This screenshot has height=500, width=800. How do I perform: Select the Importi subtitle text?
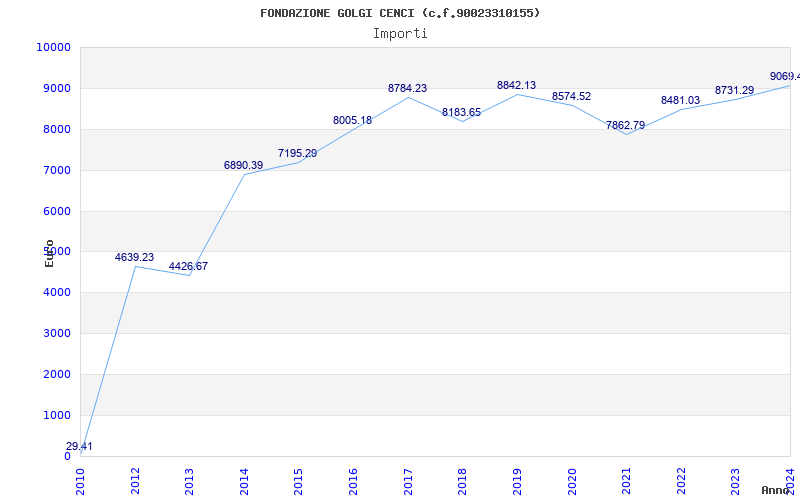[x=400, y=34]
